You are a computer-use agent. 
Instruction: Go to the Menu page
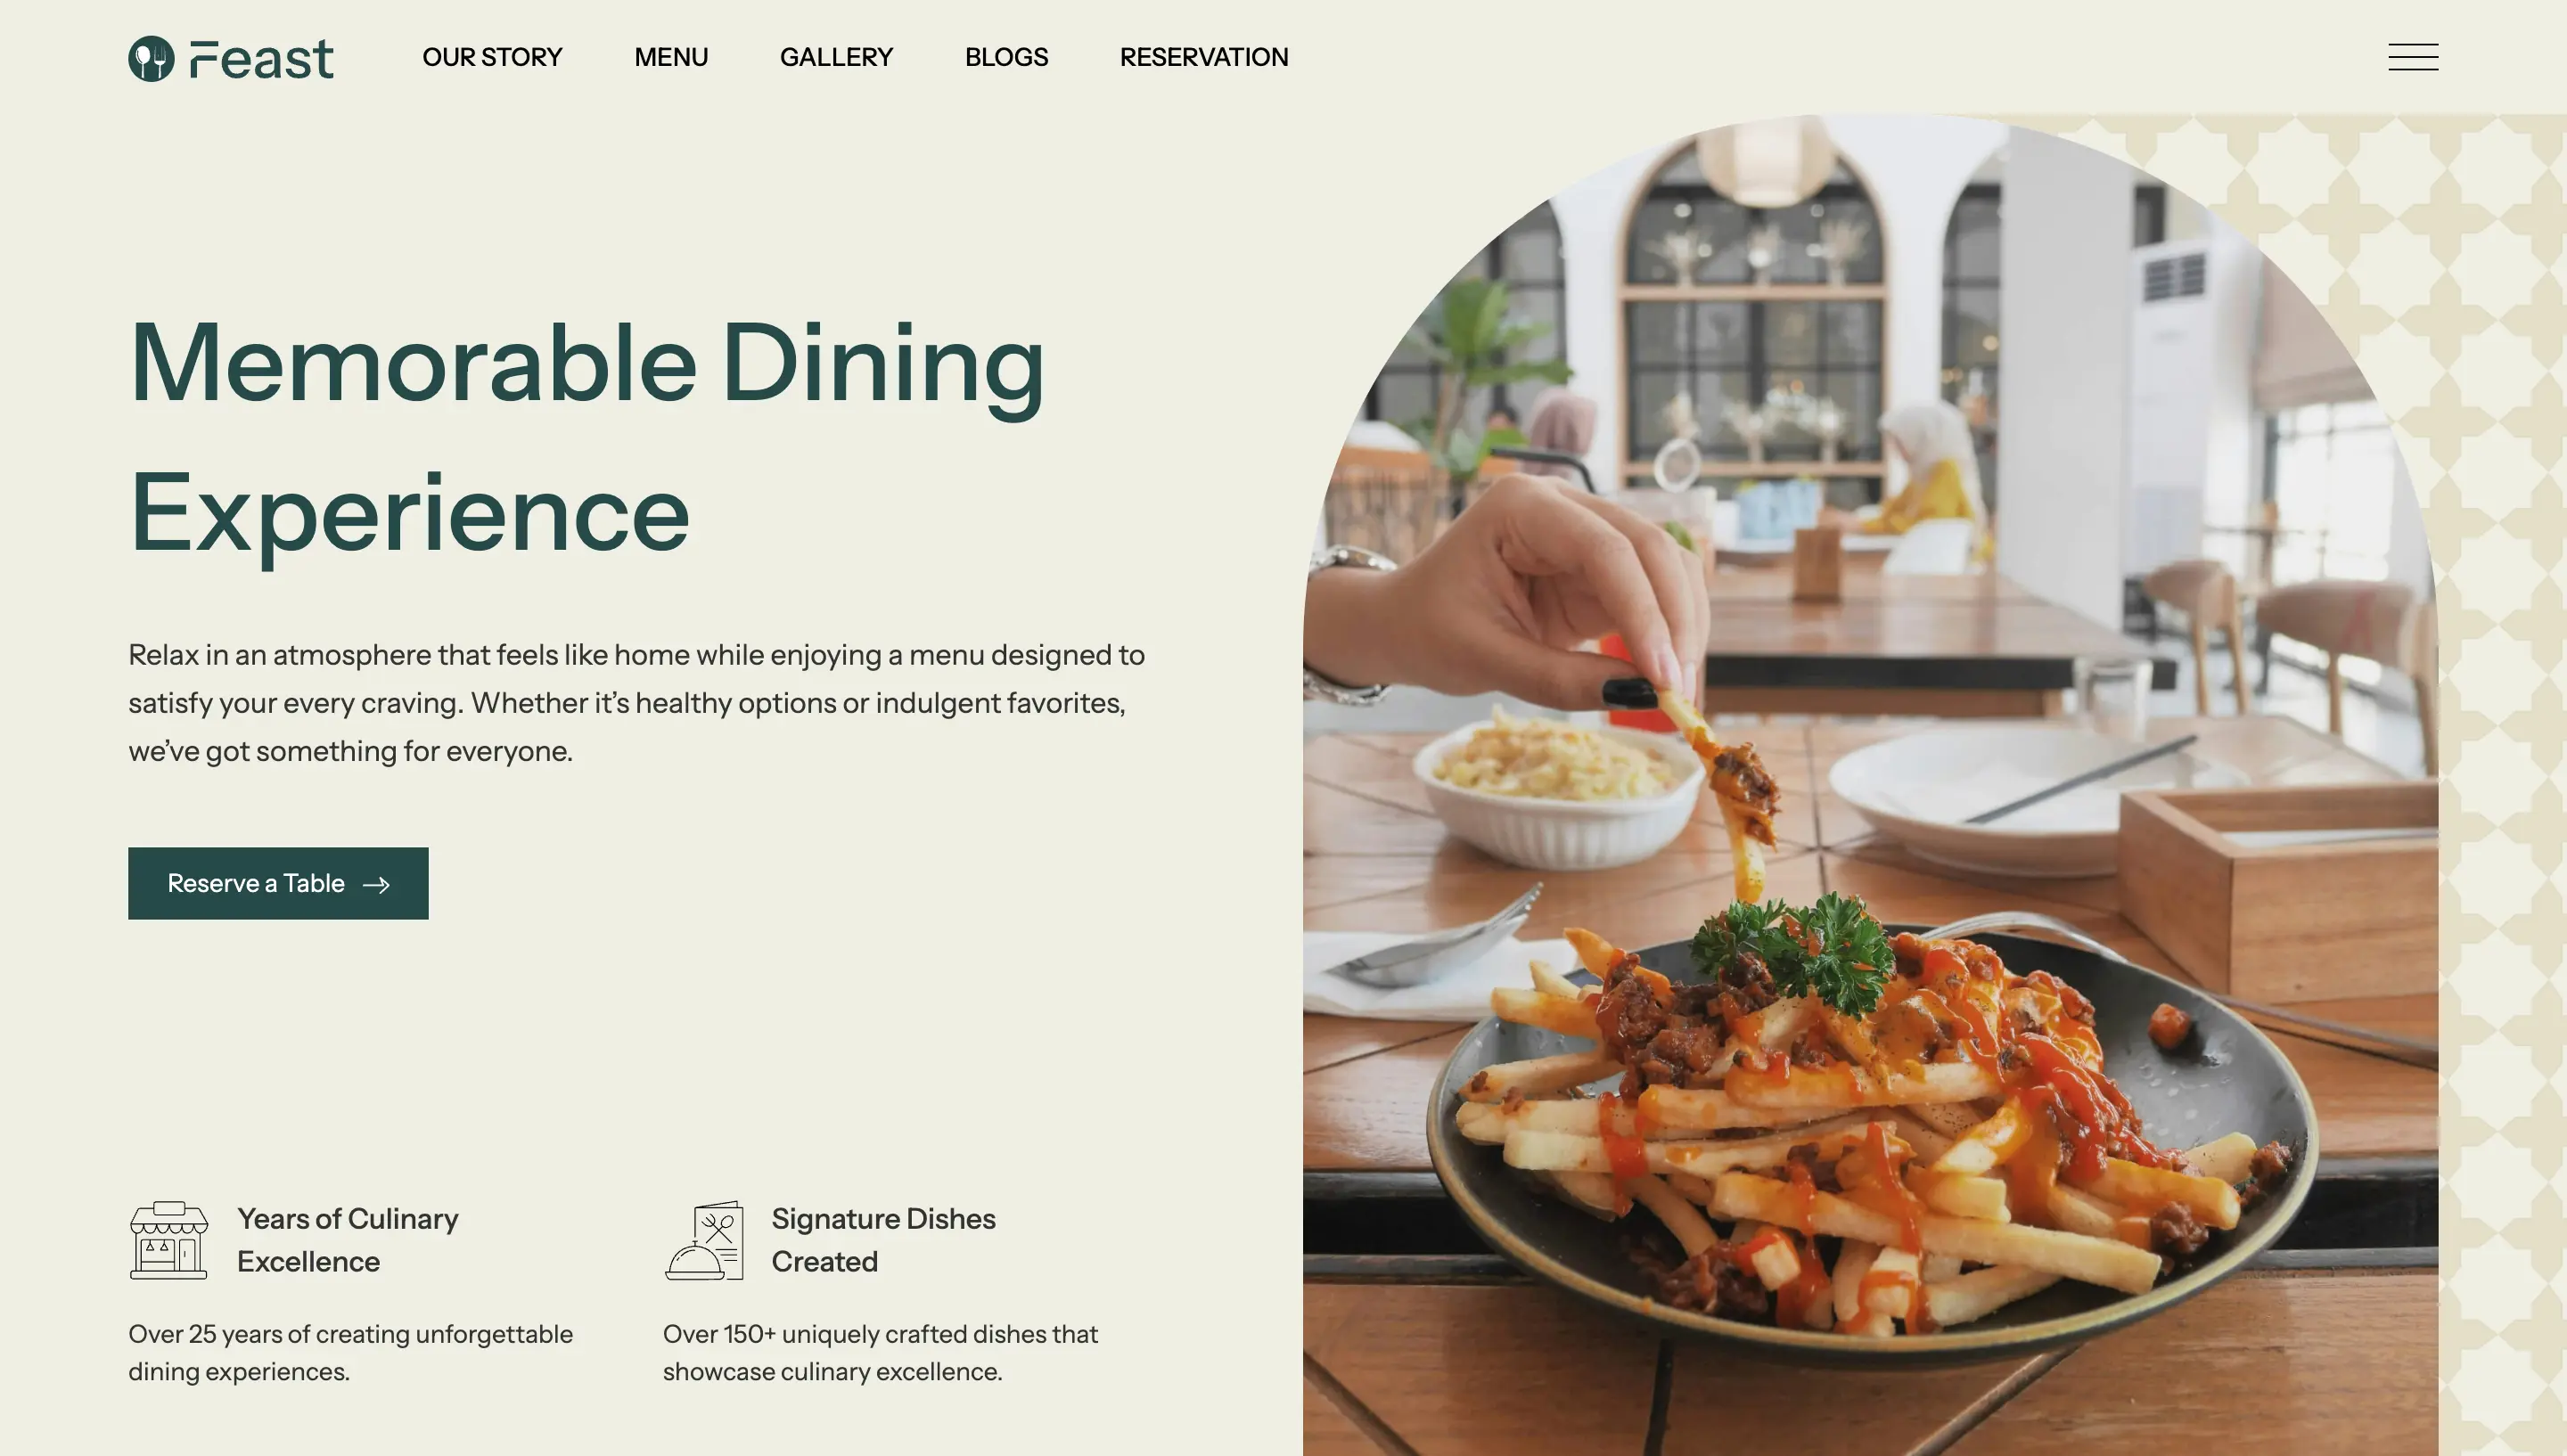(x=671, y=57)
